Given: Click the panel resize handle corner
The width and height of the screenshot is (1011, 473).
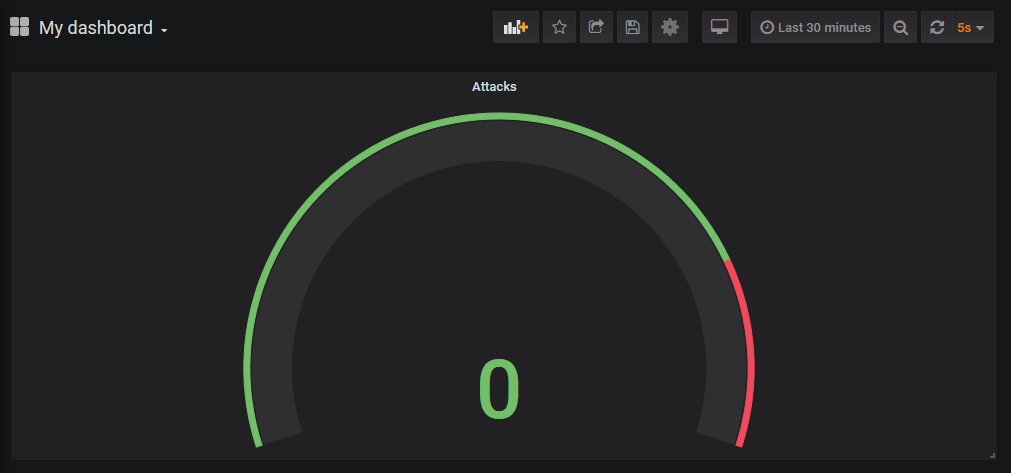Looking at the screenshot, I should (992, 455).
